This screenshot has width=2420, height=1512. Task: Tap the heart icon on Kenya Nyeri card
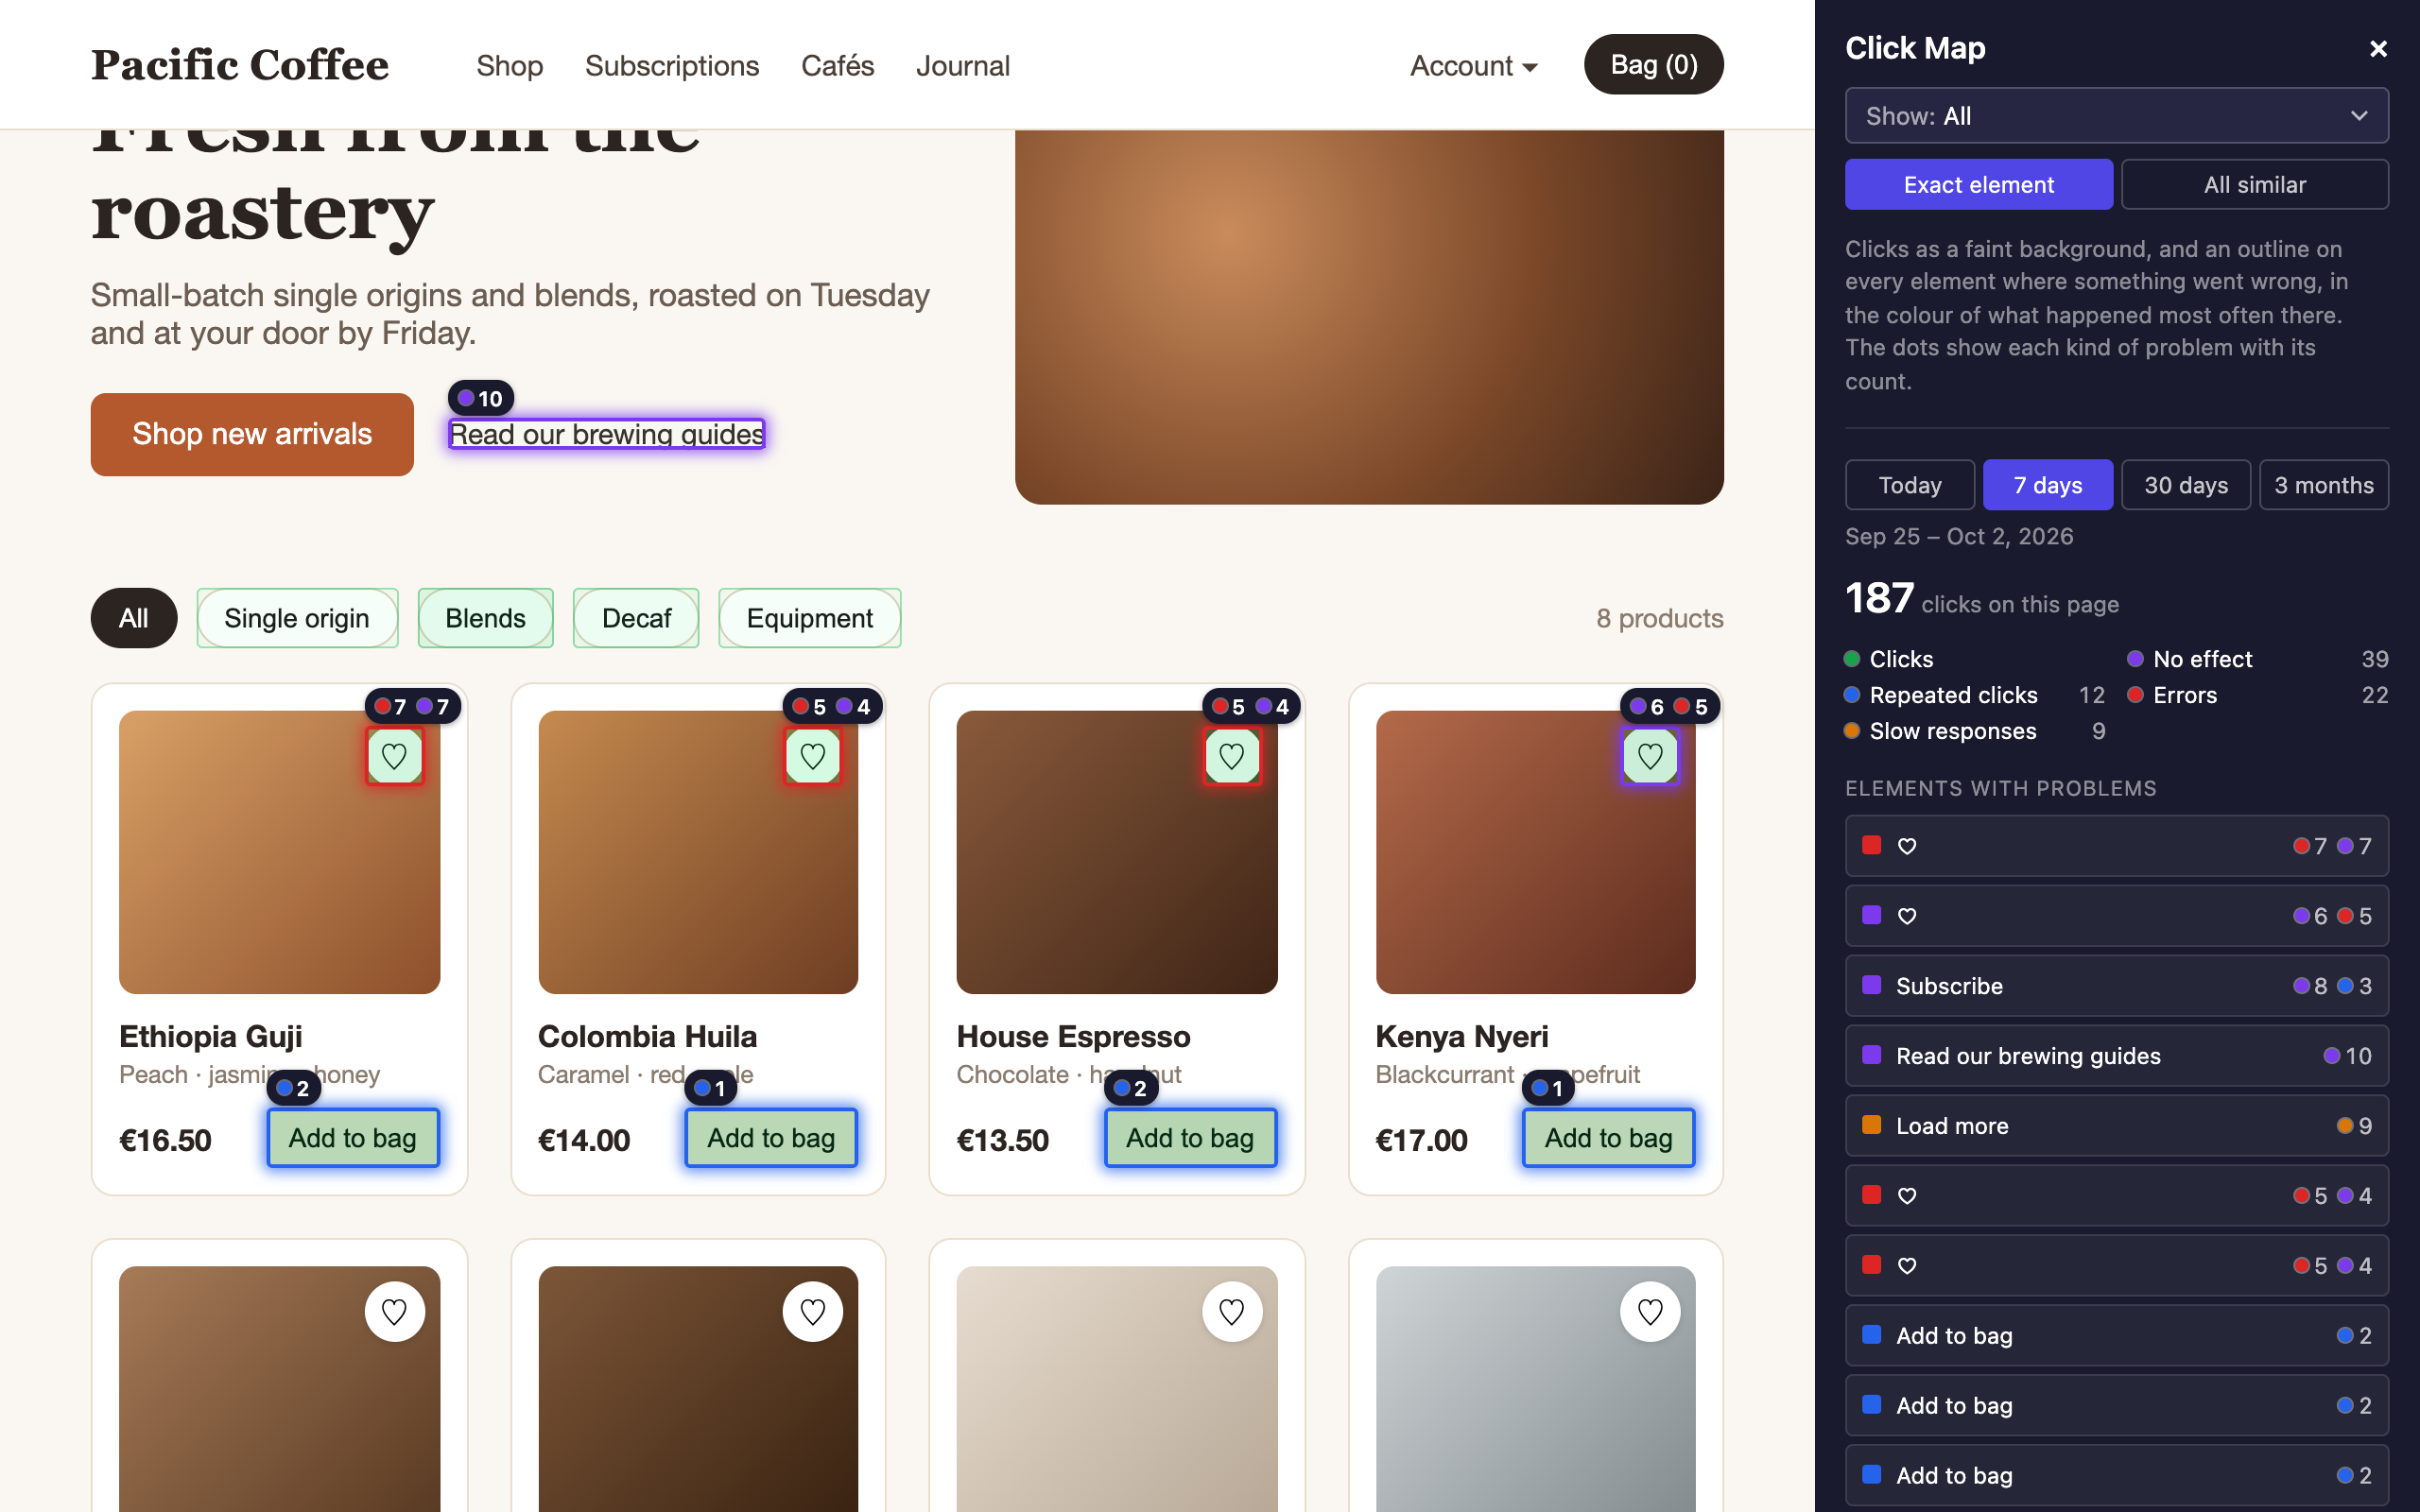click(1650, 756)
